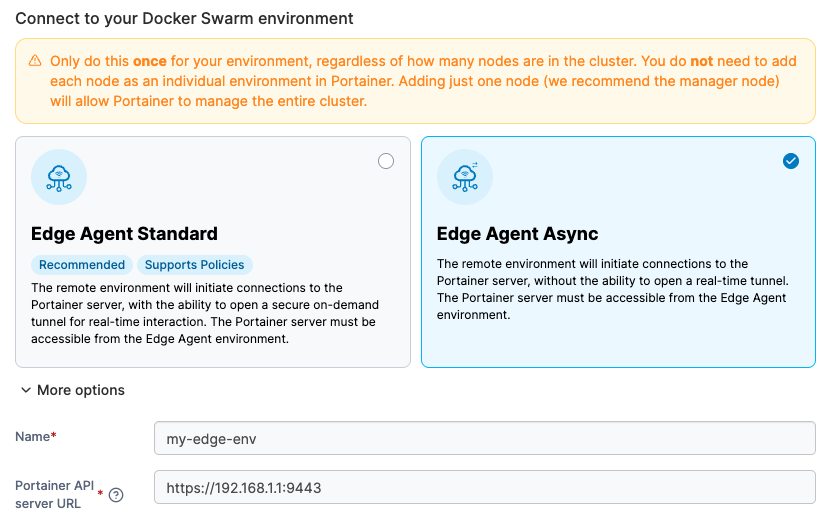Image resolution: width=827 pixels, height=525 pixels.
Task: Select the Edge Agent Async heading
Action: pos(517,234)
